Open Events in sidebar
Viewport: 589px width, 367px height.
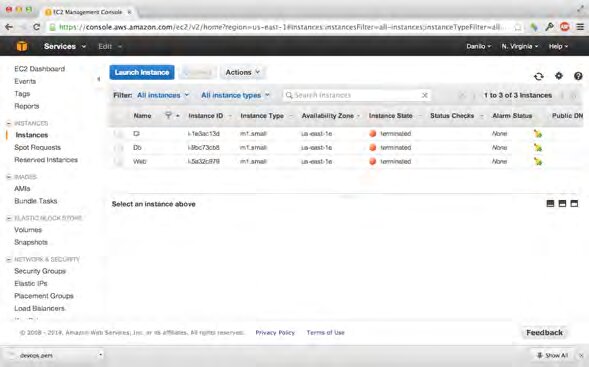25,81
